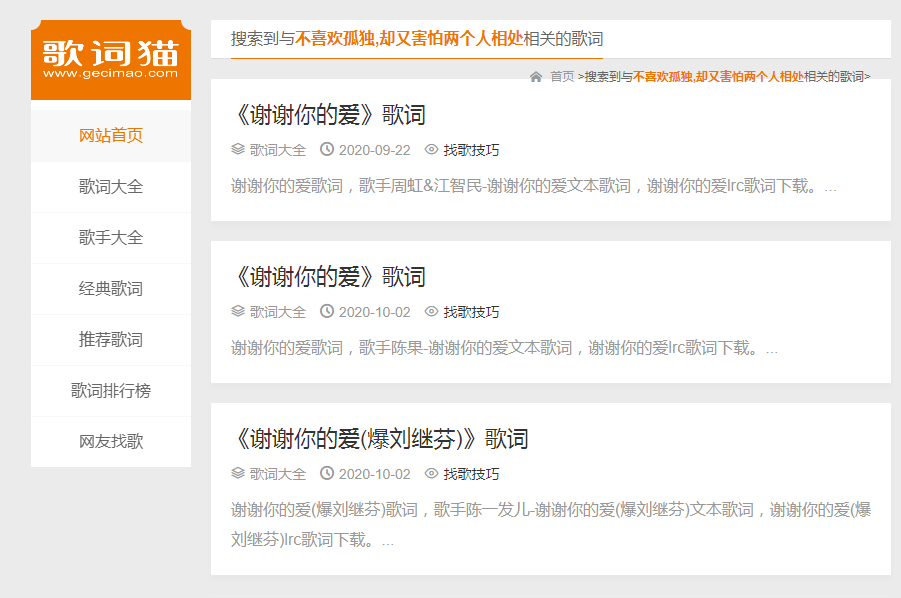Viewport: 901px width, 598px height.
Task: Click the 首页 breadcrumb link
Action: tap(562, 77)
